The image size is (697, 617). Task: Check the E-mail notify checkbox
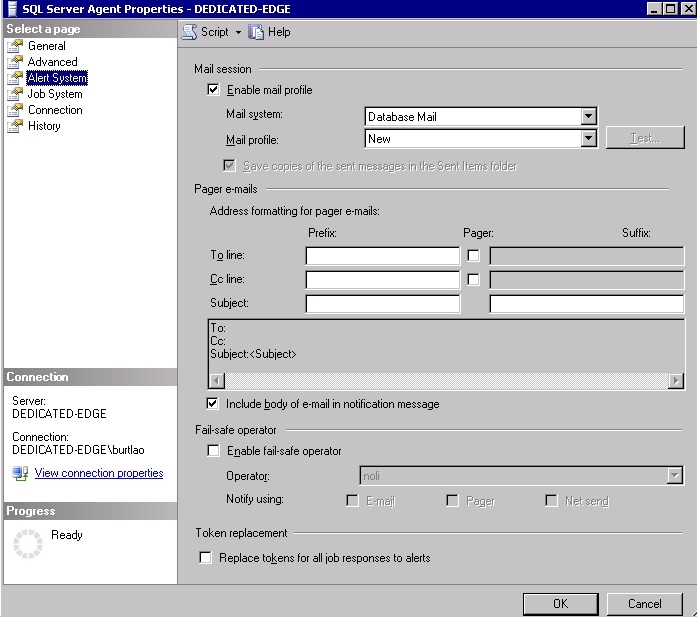pos(353,501)
